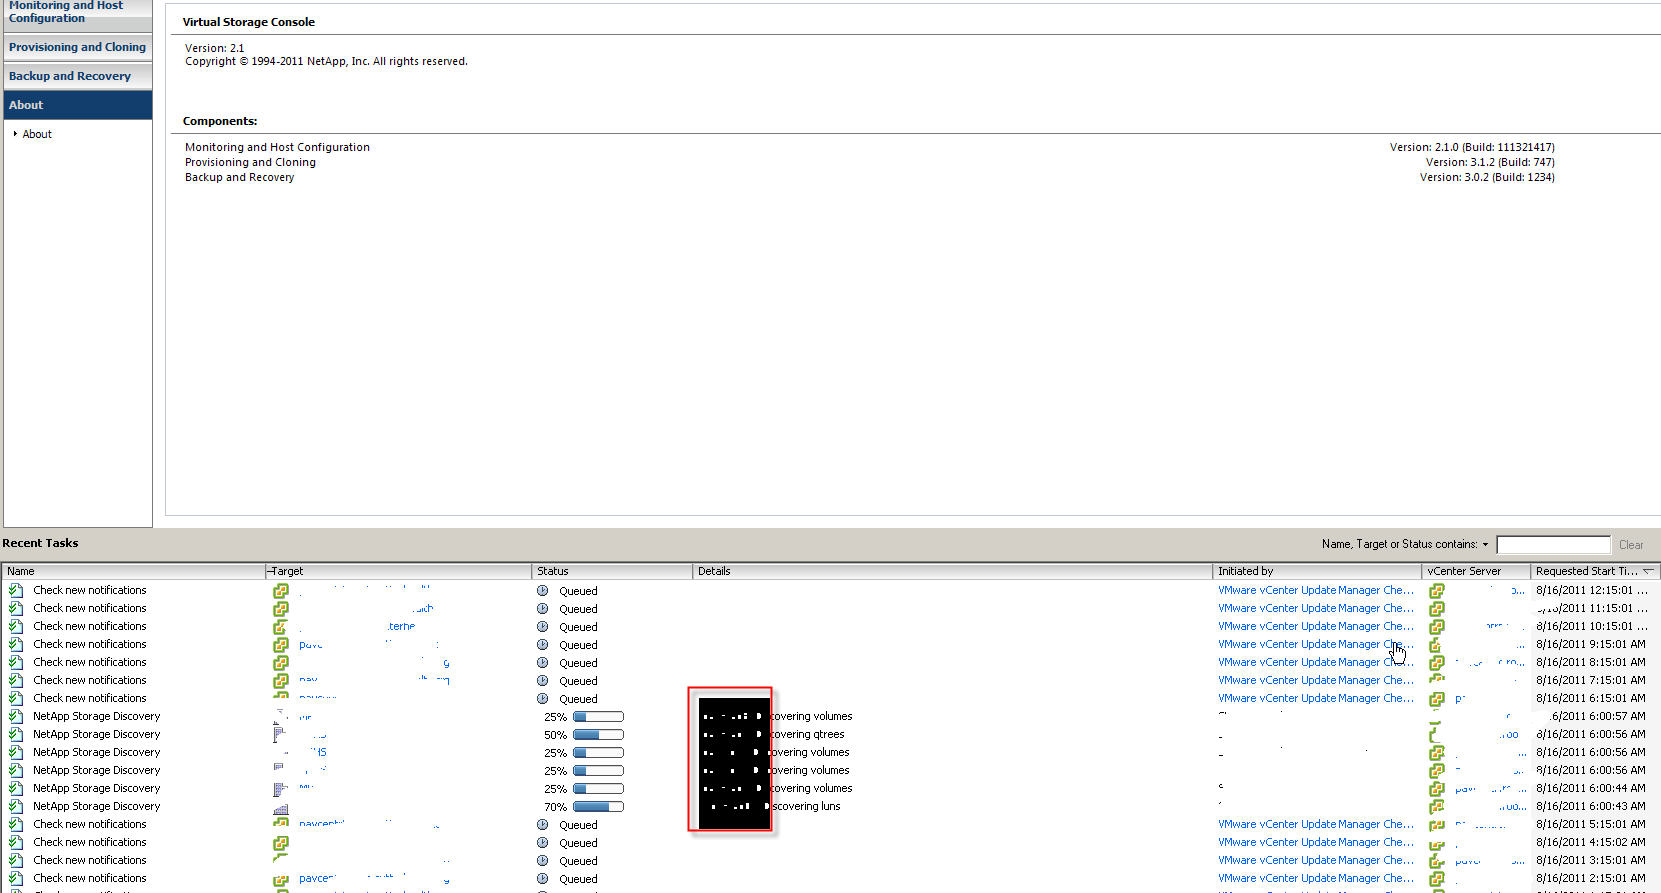The height and width of the screenshot is (893, 1661).
Task: Open the Monitoring and Host Configuration panel
Action: point(78,15)
